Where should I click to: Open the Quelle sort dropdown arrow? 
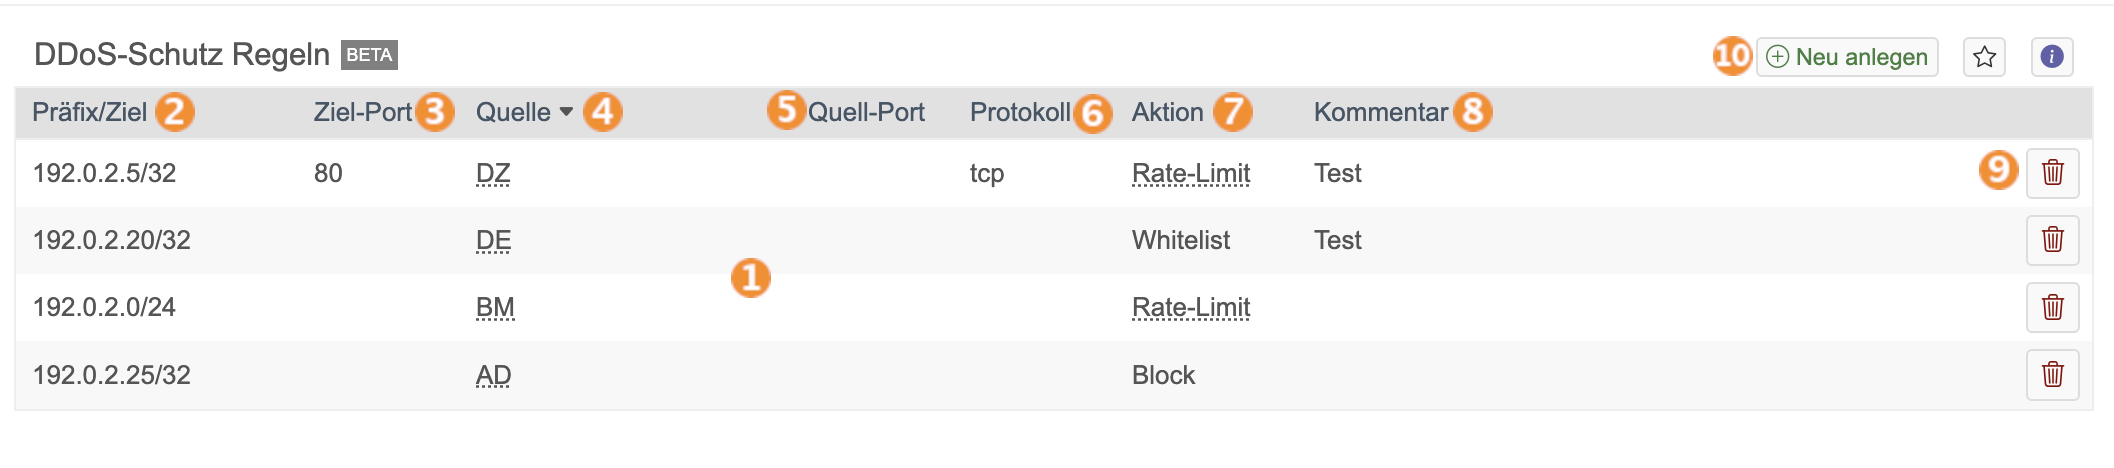[x=566, y=112]
